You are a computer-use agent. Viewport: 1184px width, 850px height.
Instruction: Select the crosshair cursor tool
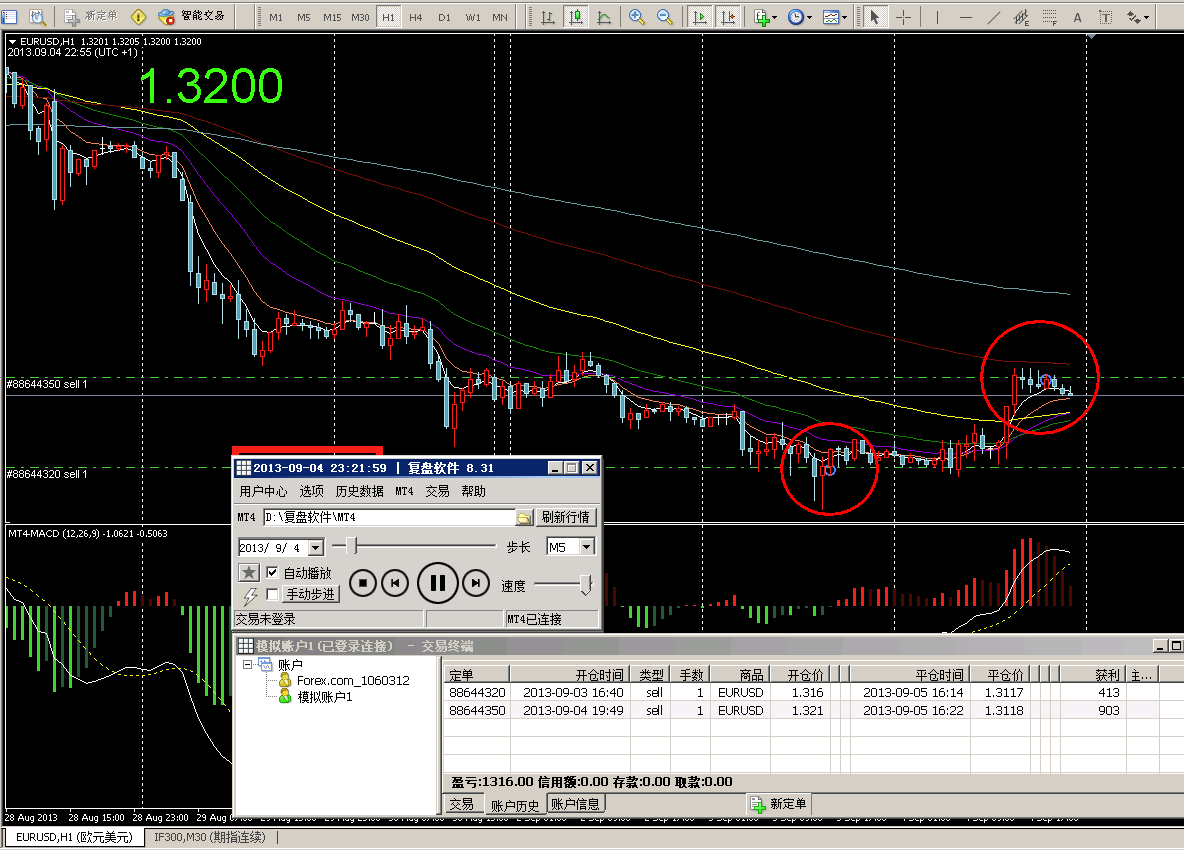pyautogui.click(x=903, y=17)
